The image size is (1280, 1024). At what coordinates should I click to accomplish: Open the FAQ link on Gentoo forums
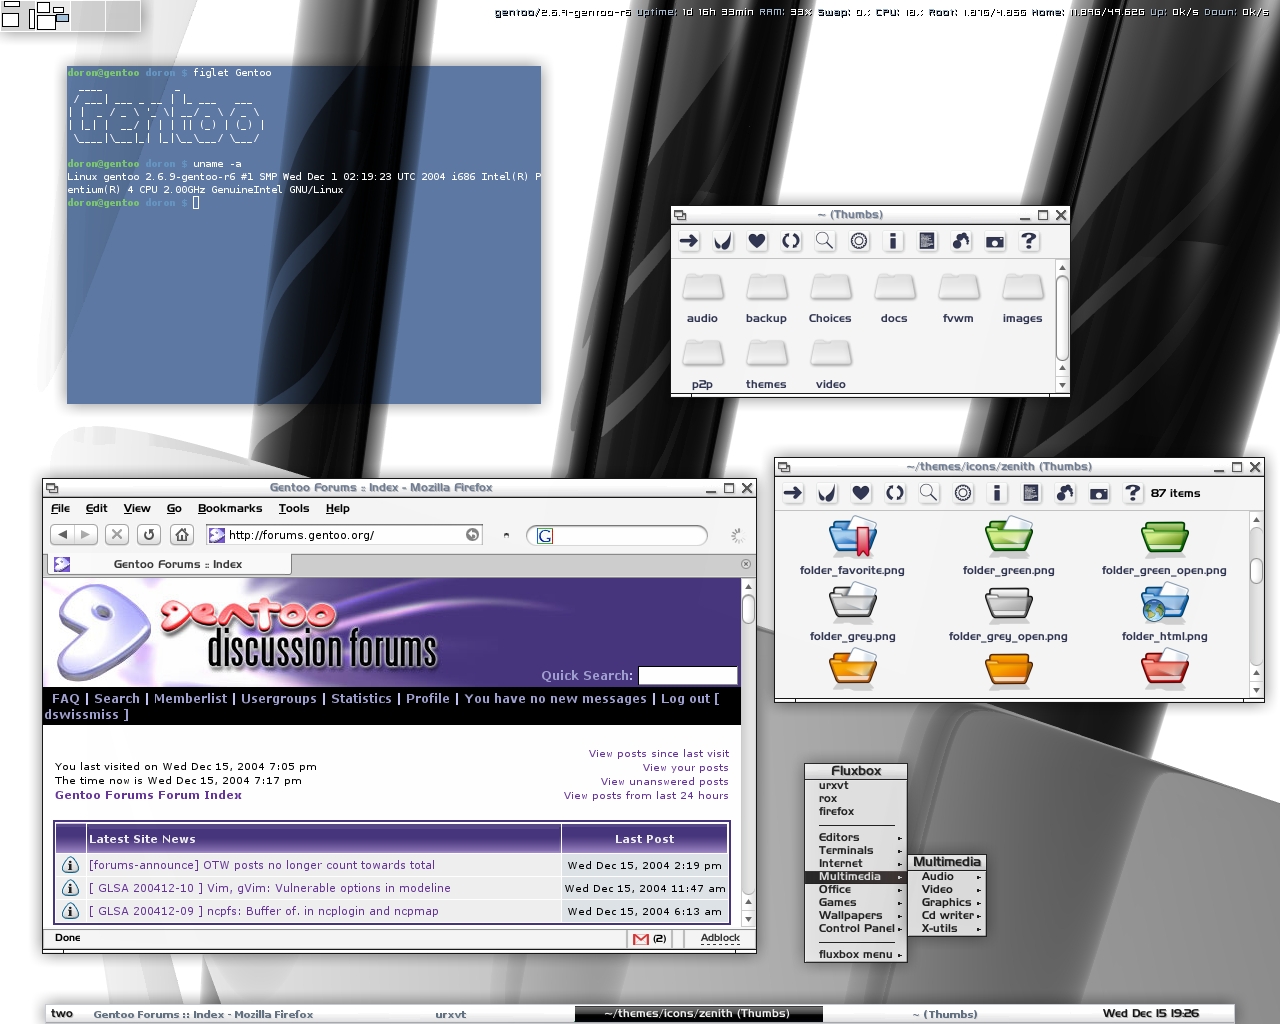65,699
